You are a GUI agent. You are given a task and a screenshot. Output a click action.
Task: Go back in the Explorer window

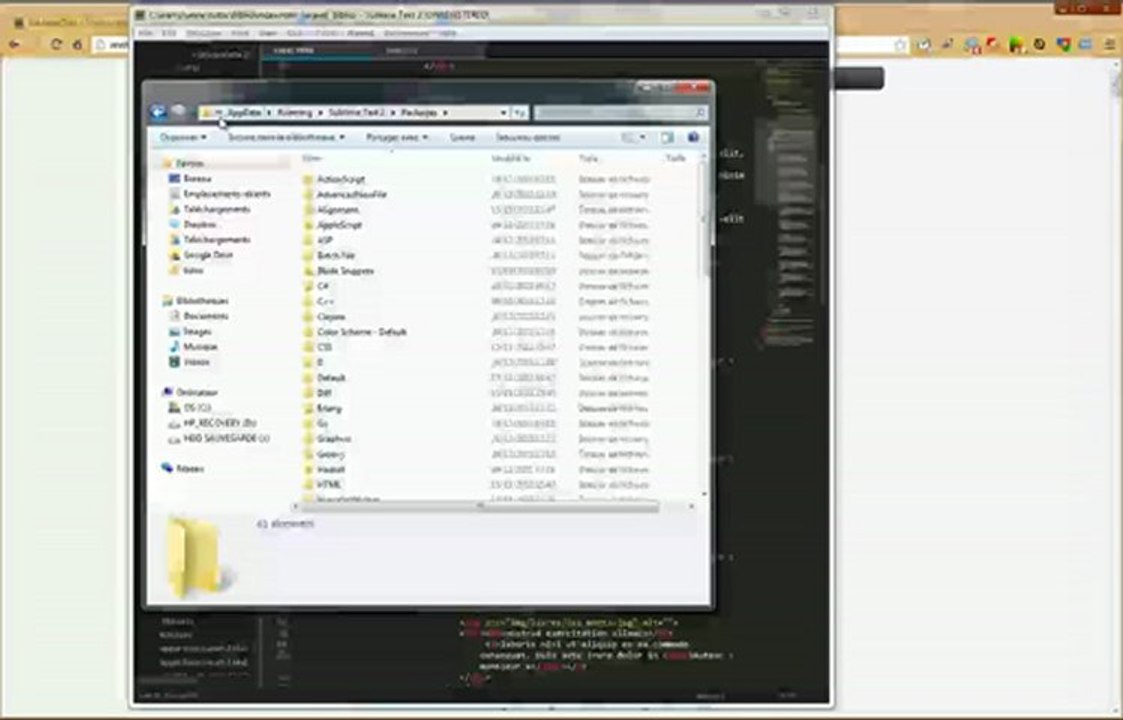click(x=158, y=112)
